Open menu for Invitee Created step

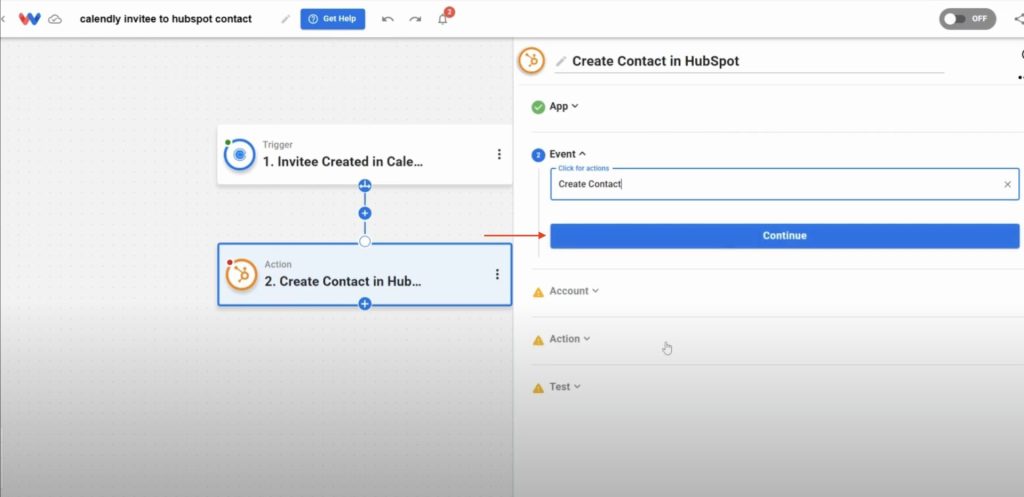pos(499,154)
